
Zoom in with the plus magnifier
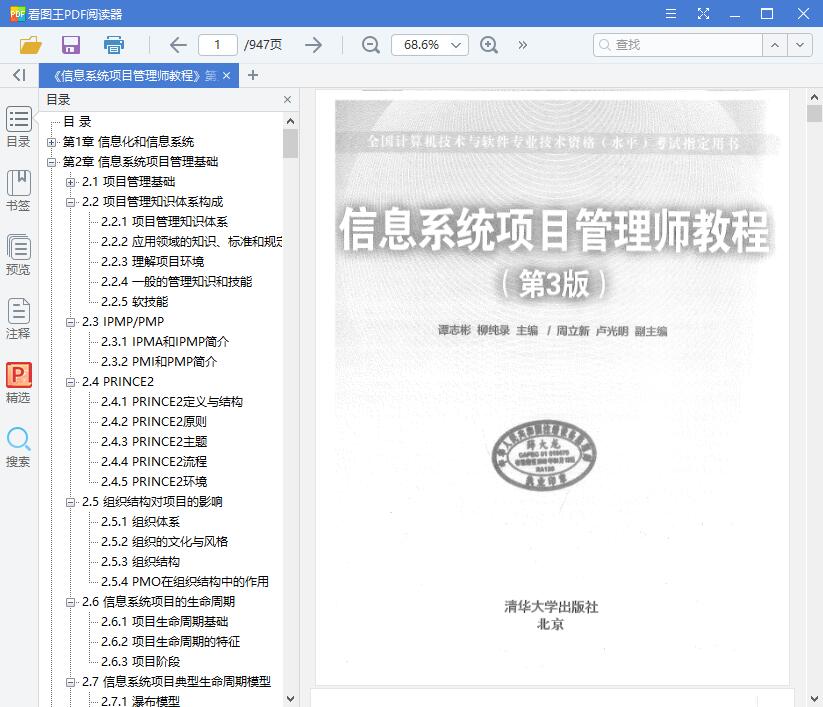(x=489, y=45)
